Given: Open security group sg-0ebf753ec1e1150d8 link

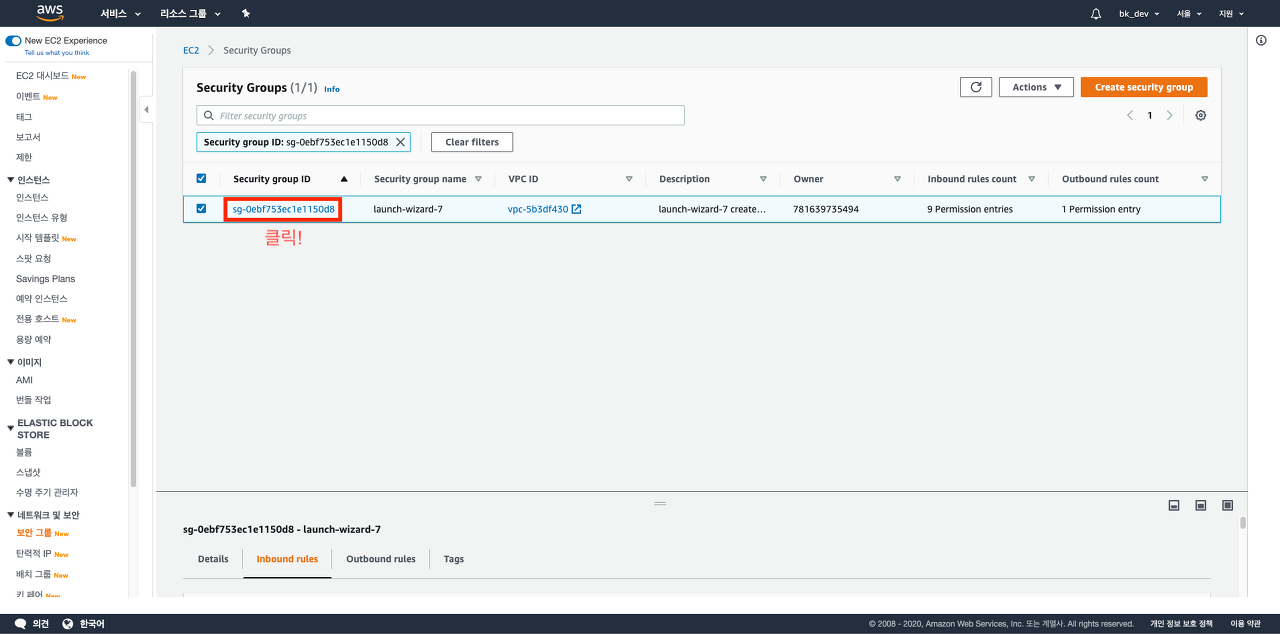Looking at the screenshot, I should [x=283, y=209].
